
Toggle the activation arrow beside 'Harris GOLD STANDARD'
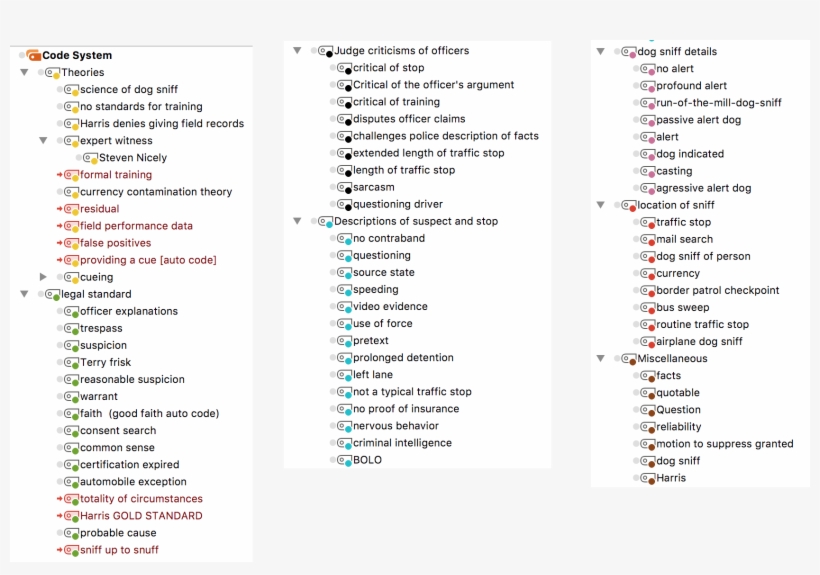click(60, 516)
